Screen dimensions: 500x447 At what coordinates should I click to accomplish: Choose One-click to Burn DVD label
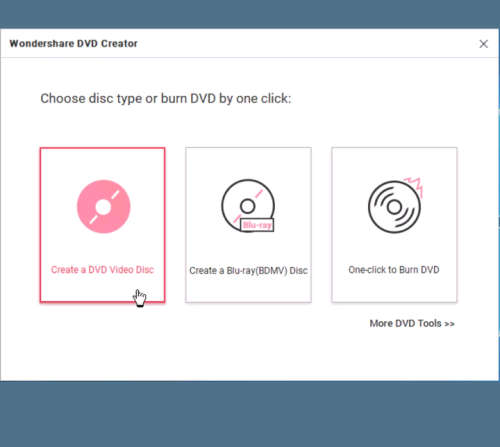(394, 270)
